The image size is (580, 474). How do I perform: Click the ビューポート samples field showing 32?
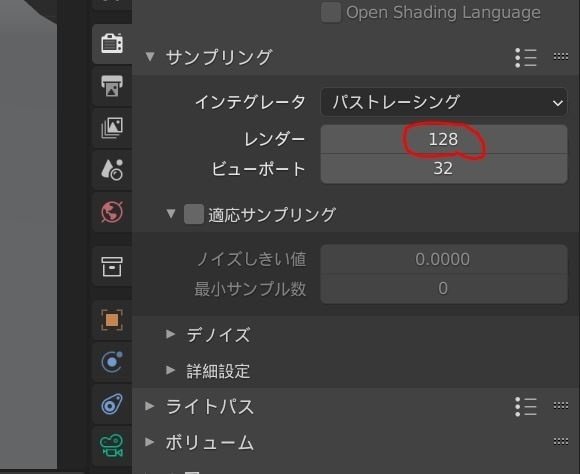[x=444, y=169]
